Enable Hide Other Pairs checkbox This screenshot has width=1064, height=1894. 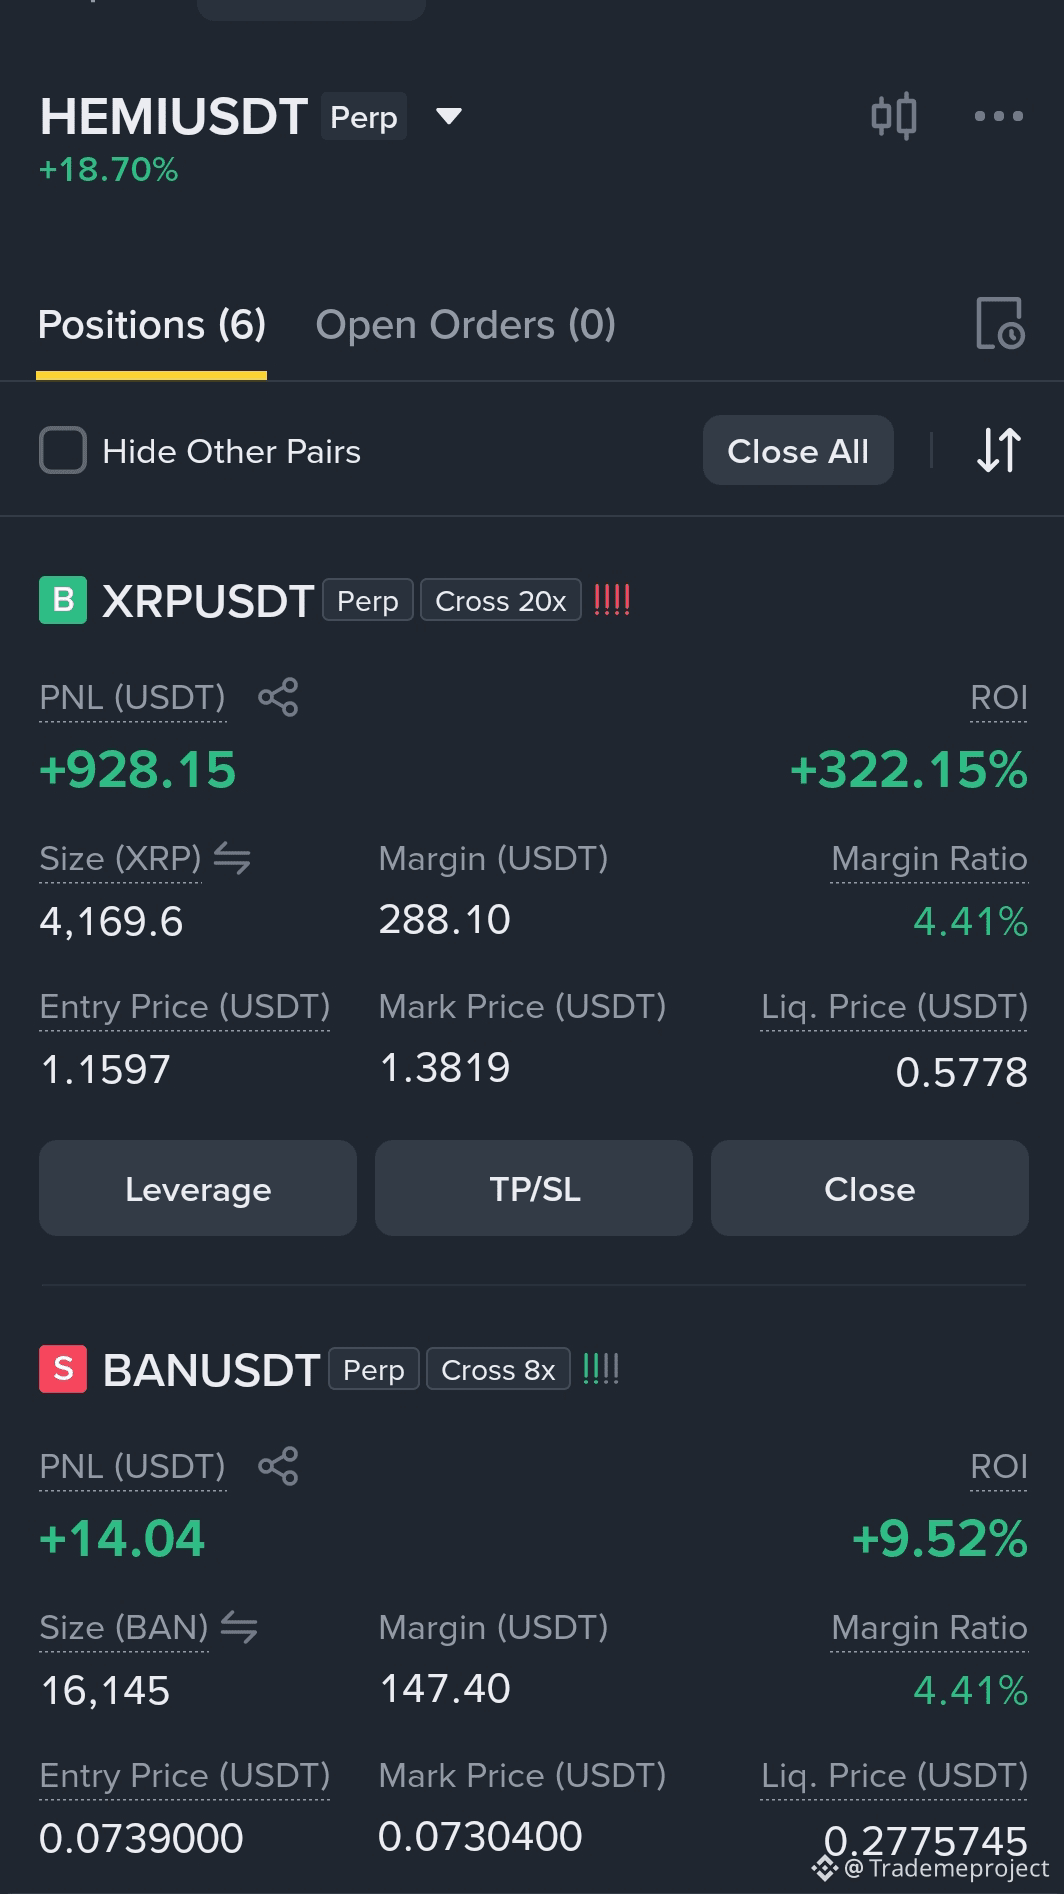point(63,450)
